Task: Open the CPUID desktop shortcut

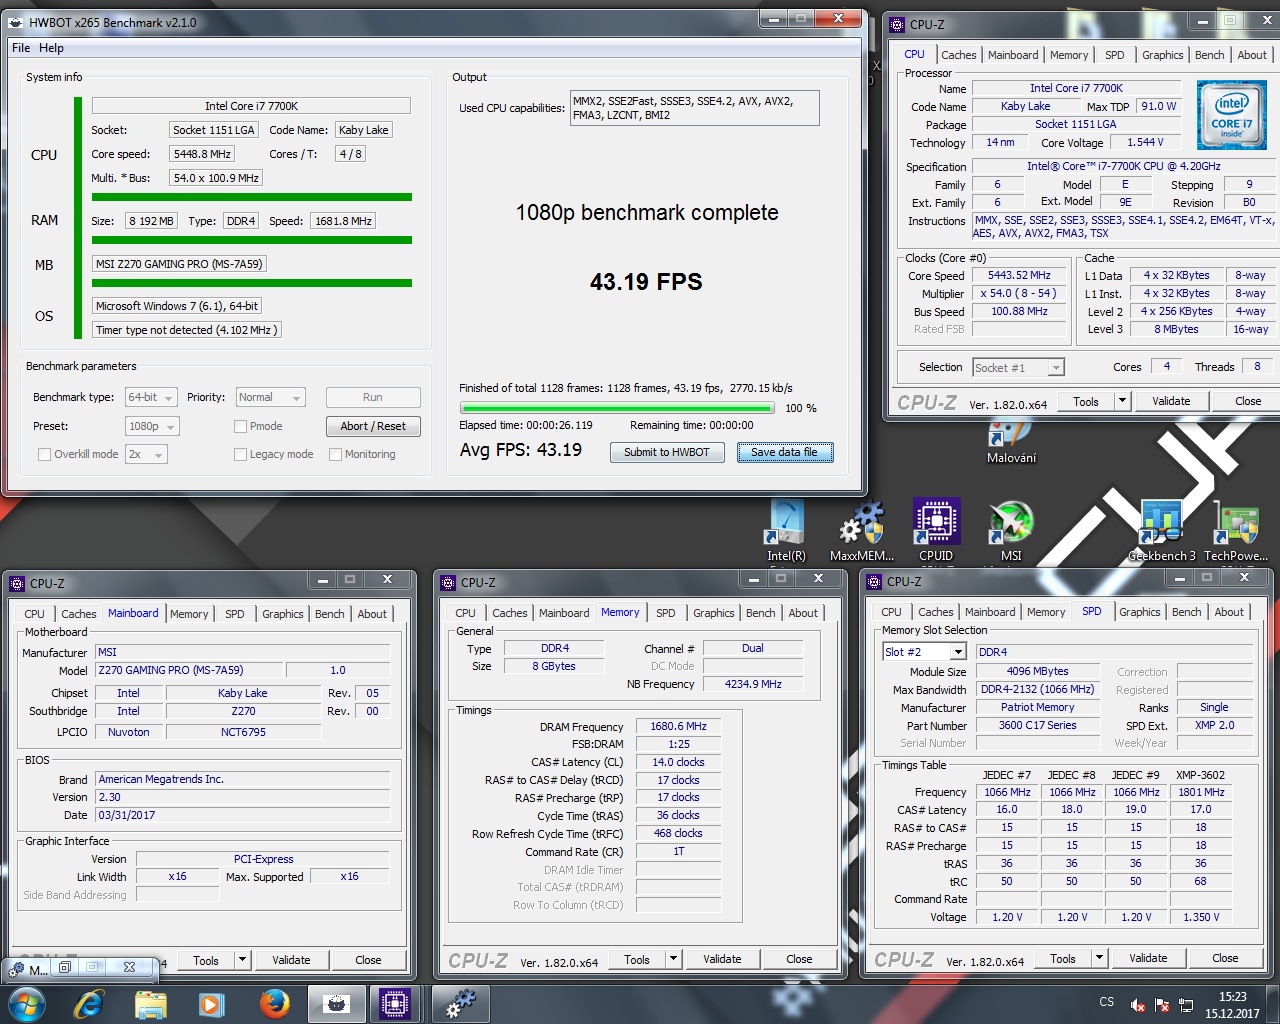Action: click(x=936, y=530)
